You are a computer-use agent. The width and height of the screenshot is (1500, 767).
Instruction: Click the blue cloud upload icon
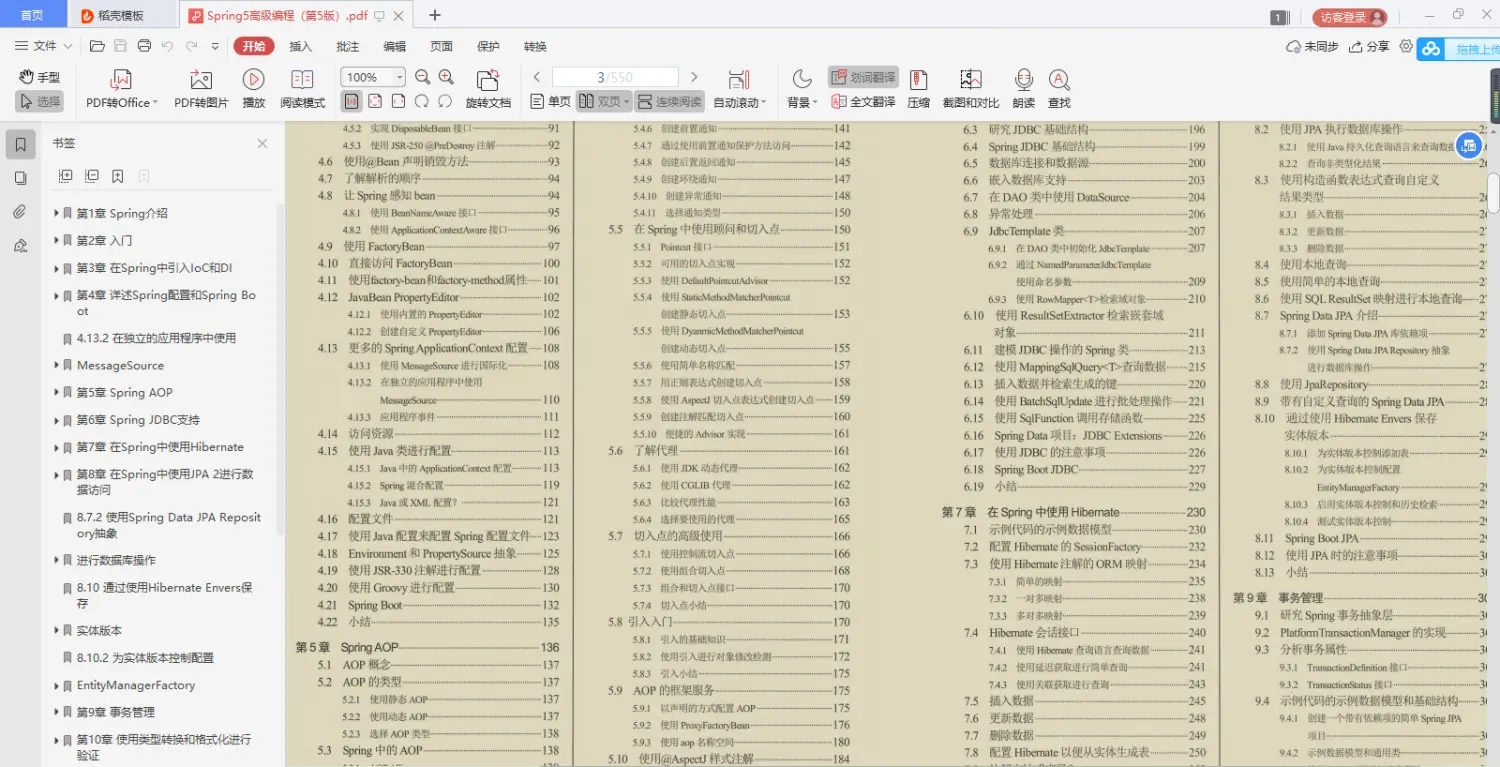(x=1430, y=48)
